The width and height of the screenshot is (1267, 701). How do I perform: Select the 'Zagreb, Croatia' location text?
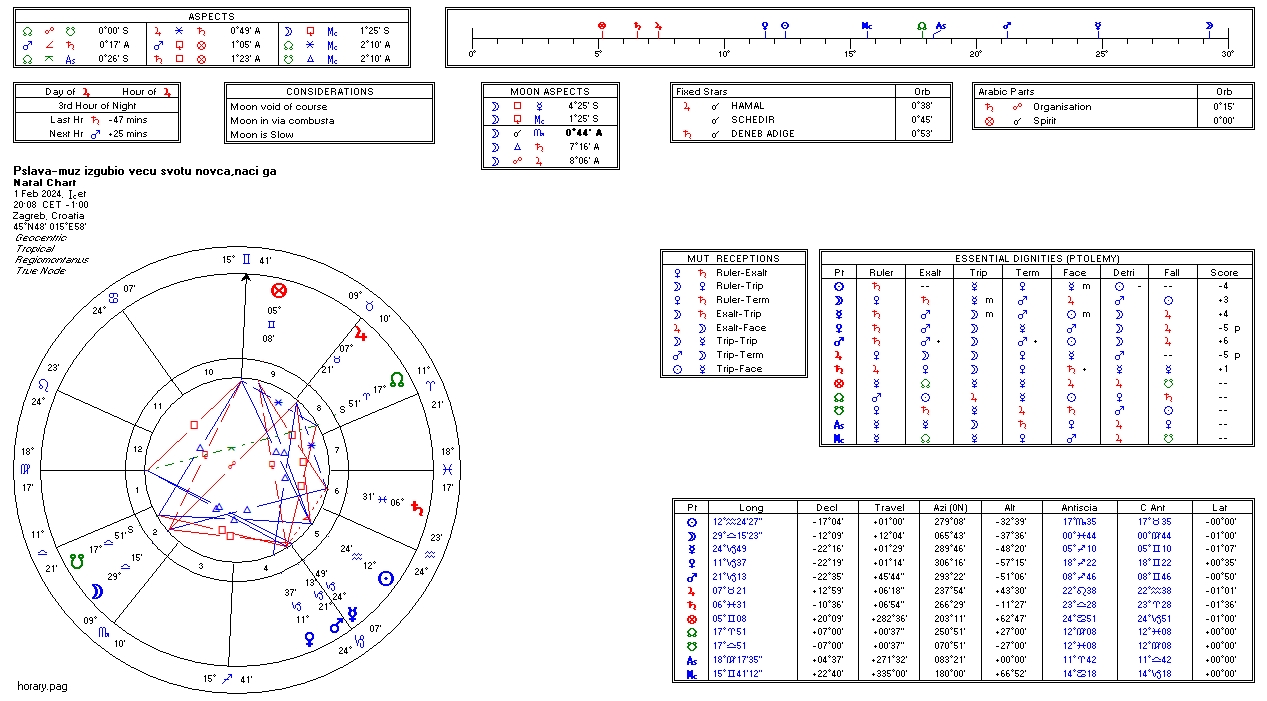coord(49,216)
